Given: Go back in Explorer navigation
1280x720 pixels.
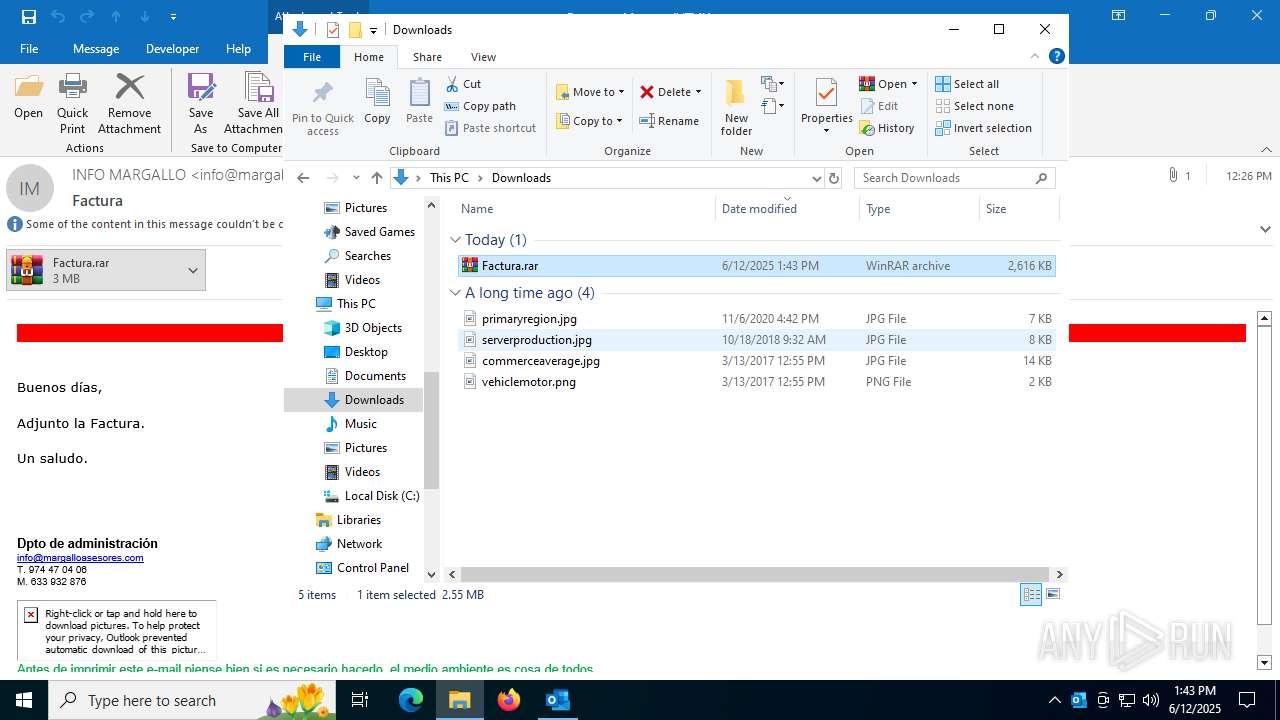Looking at the screenshot, I should pyautogui.click(x=303, y=178).
